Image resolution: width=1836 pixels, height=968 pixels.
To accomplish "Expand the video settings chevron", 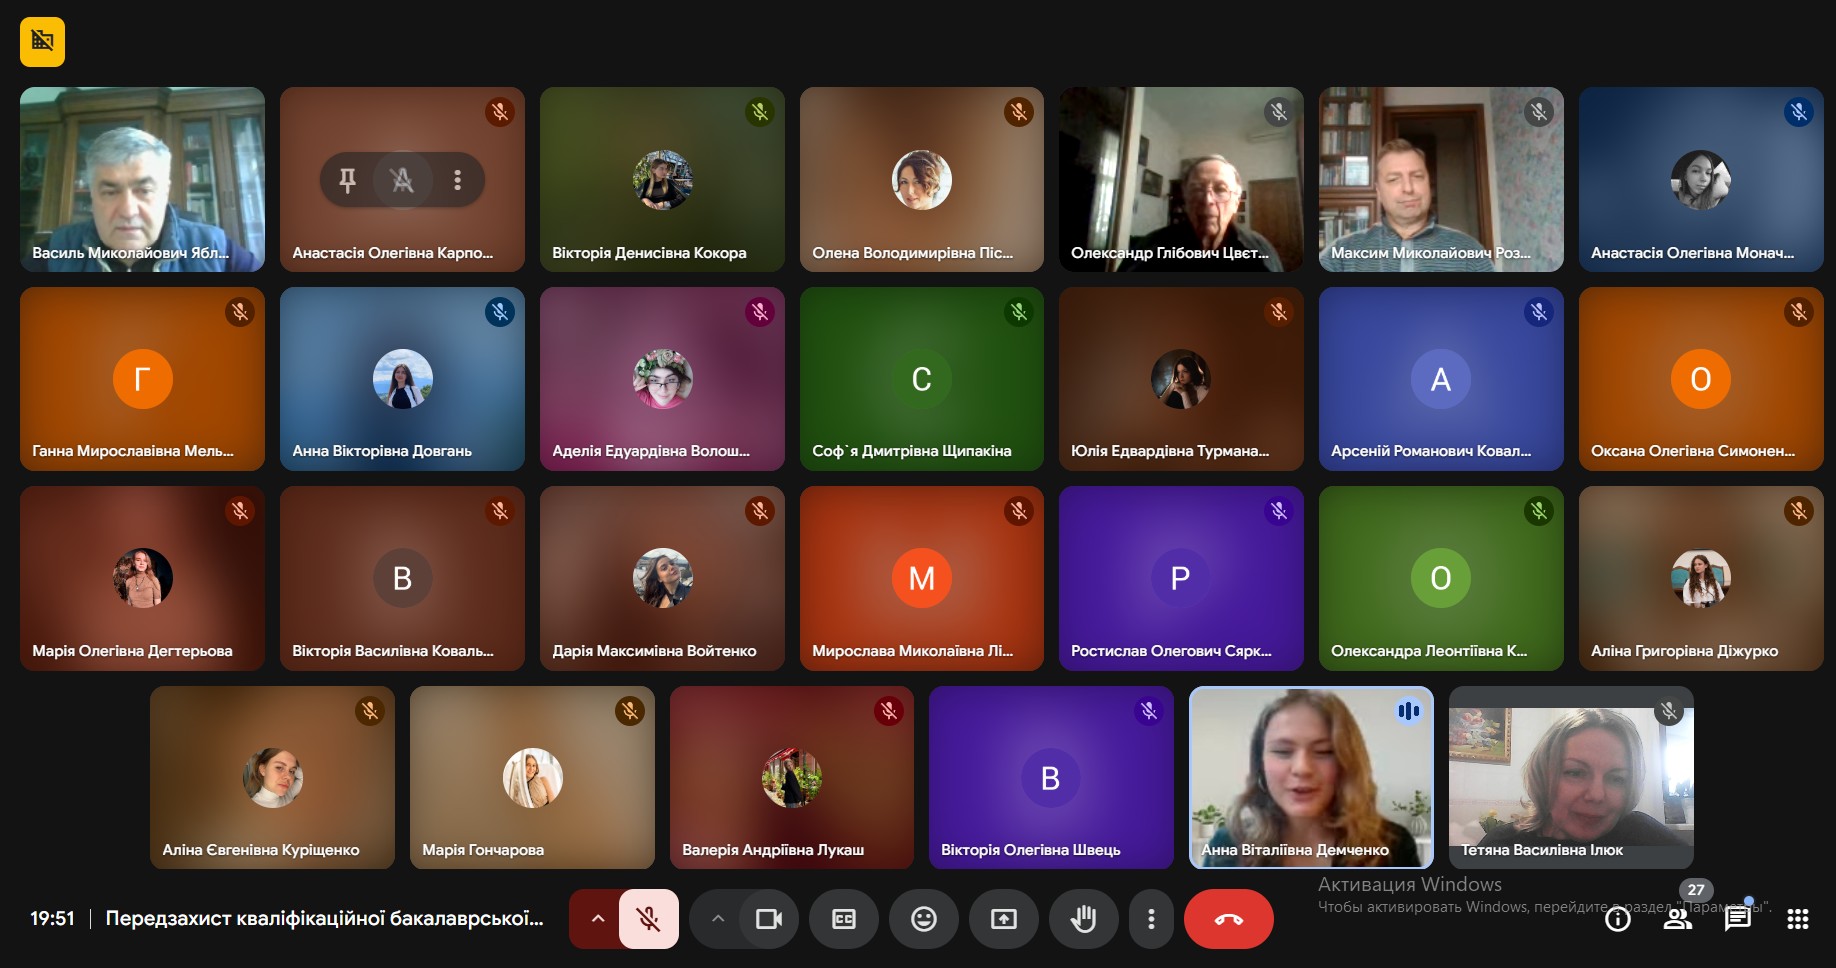I will coord(717,919).
